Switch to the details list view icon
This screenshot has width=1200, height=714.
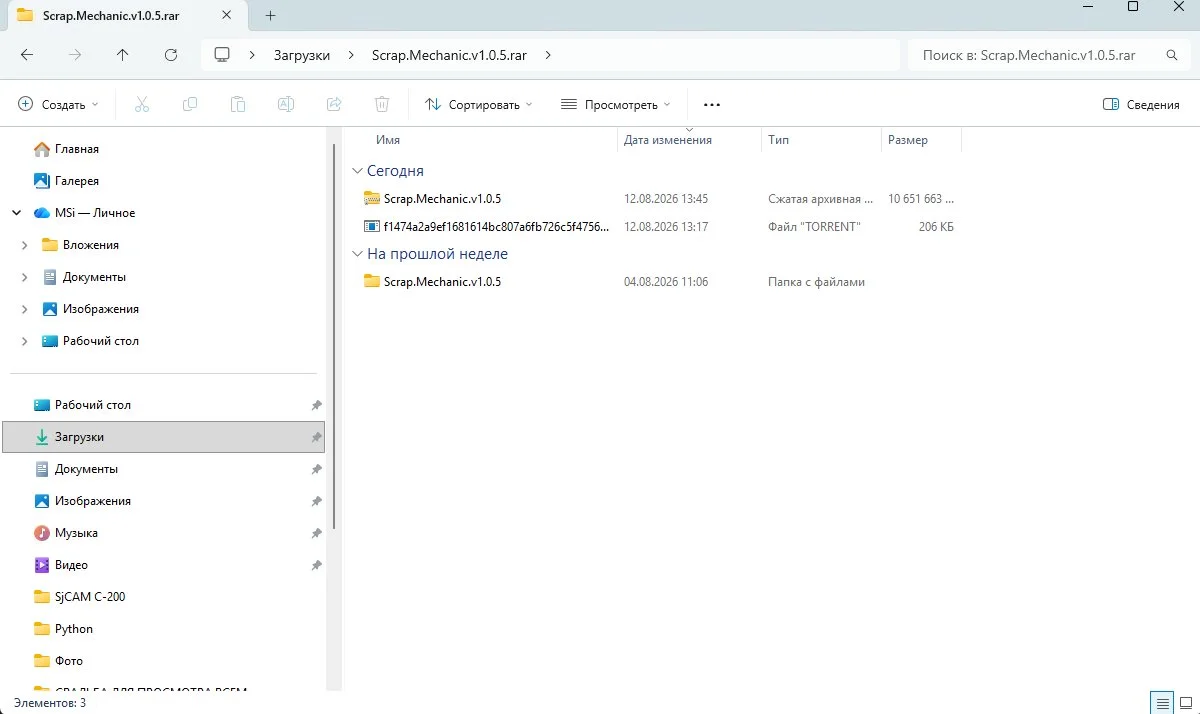(1161, 703)
